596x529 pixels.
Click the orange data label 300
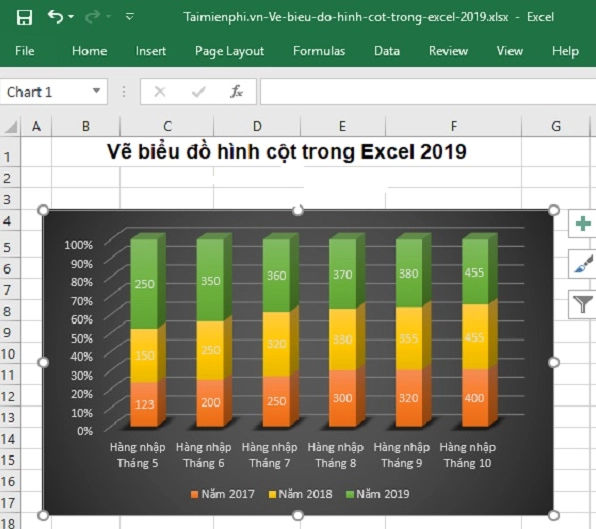click(342, 398)
